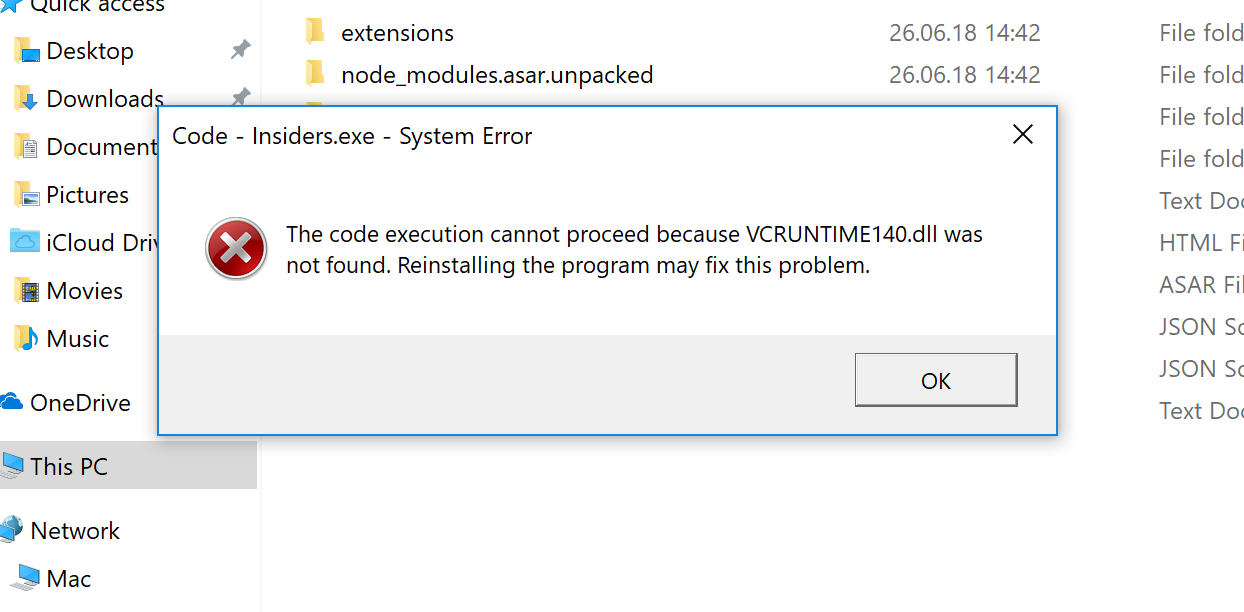Select the Music folder icon
The height and width of the screenshot is (612, 1244).
tap(26, 338)
